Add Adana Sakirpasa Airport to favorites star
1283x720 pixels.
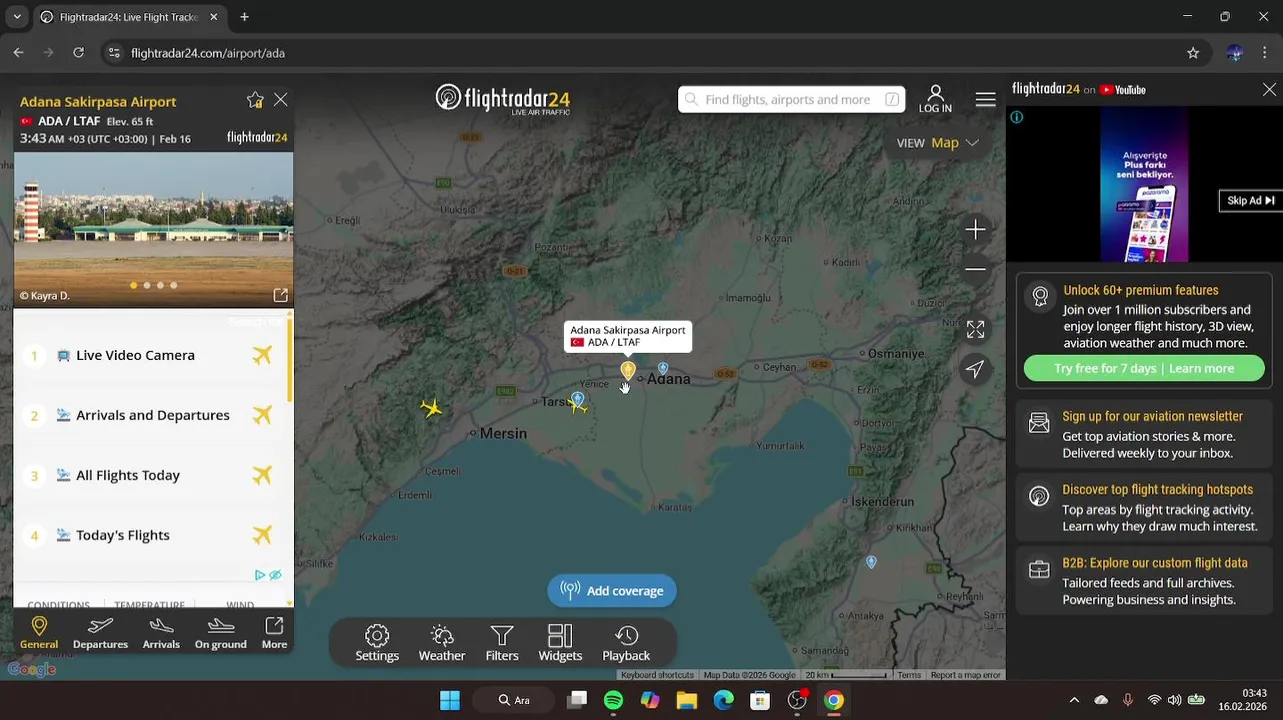point(255,100)
